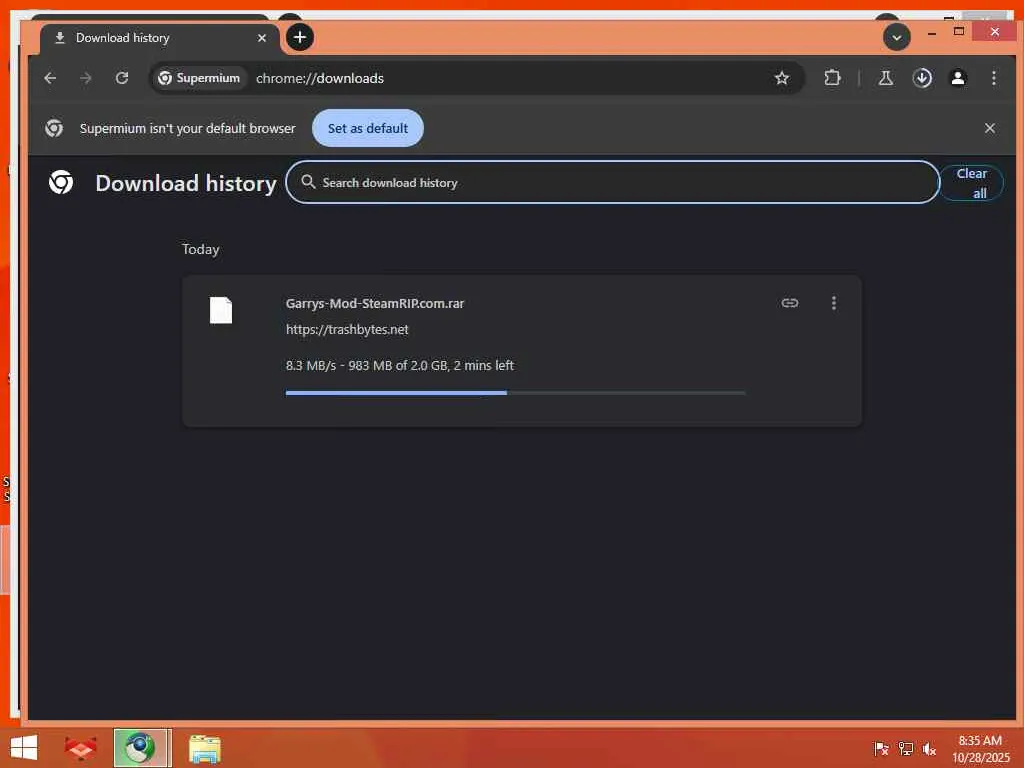Close the Download history tab
The width and height of the screenshot is (1024, 768).
(x=262, y=38)
